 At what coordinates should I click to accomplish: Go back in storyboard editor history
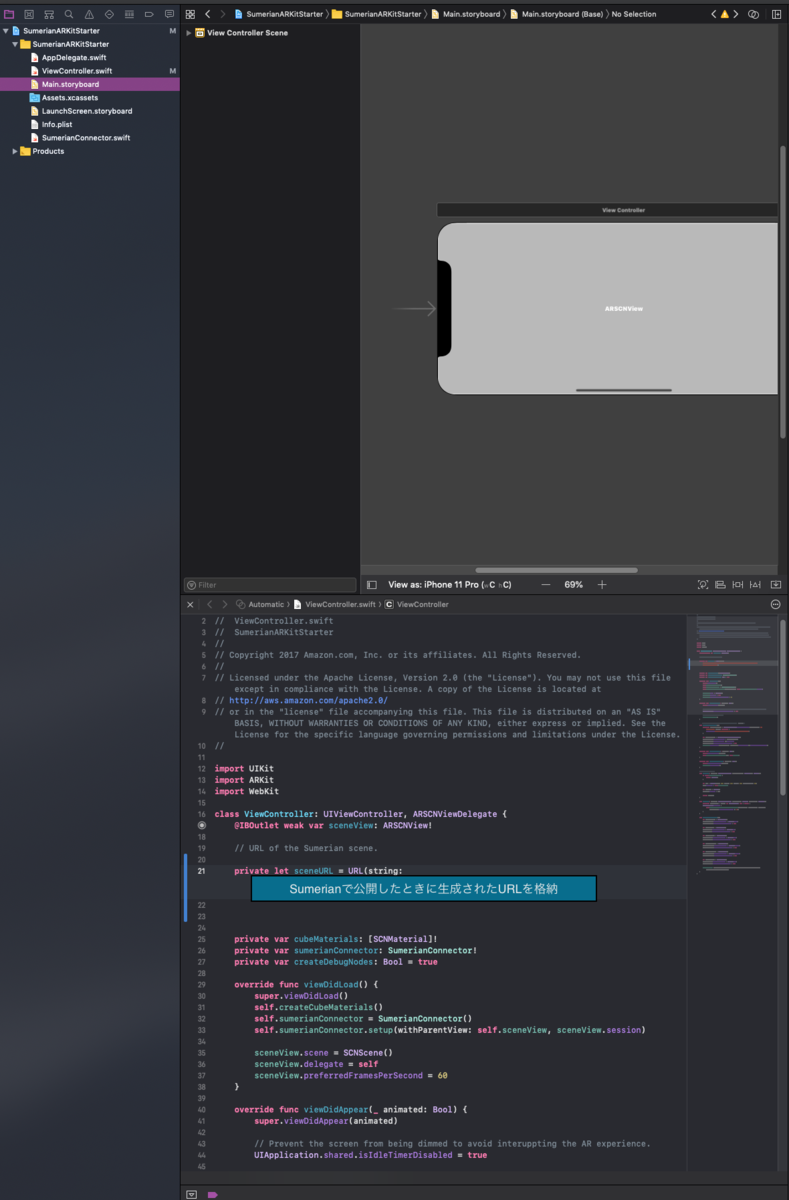[x=207, y=14]
